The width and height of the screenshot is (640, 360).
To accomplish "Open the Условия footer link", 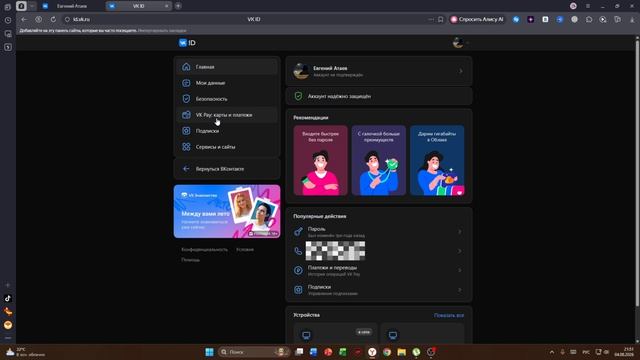I will 245,249.
